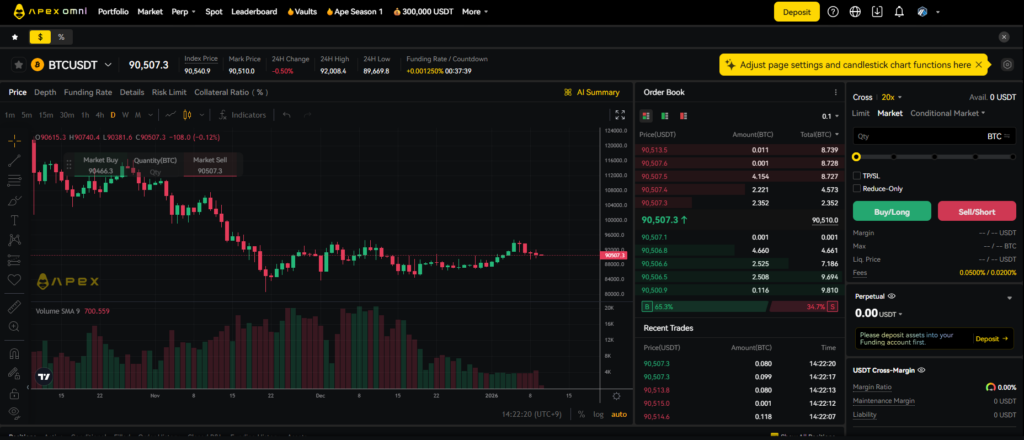Switch display to percent mode

(x=61, y=37)
